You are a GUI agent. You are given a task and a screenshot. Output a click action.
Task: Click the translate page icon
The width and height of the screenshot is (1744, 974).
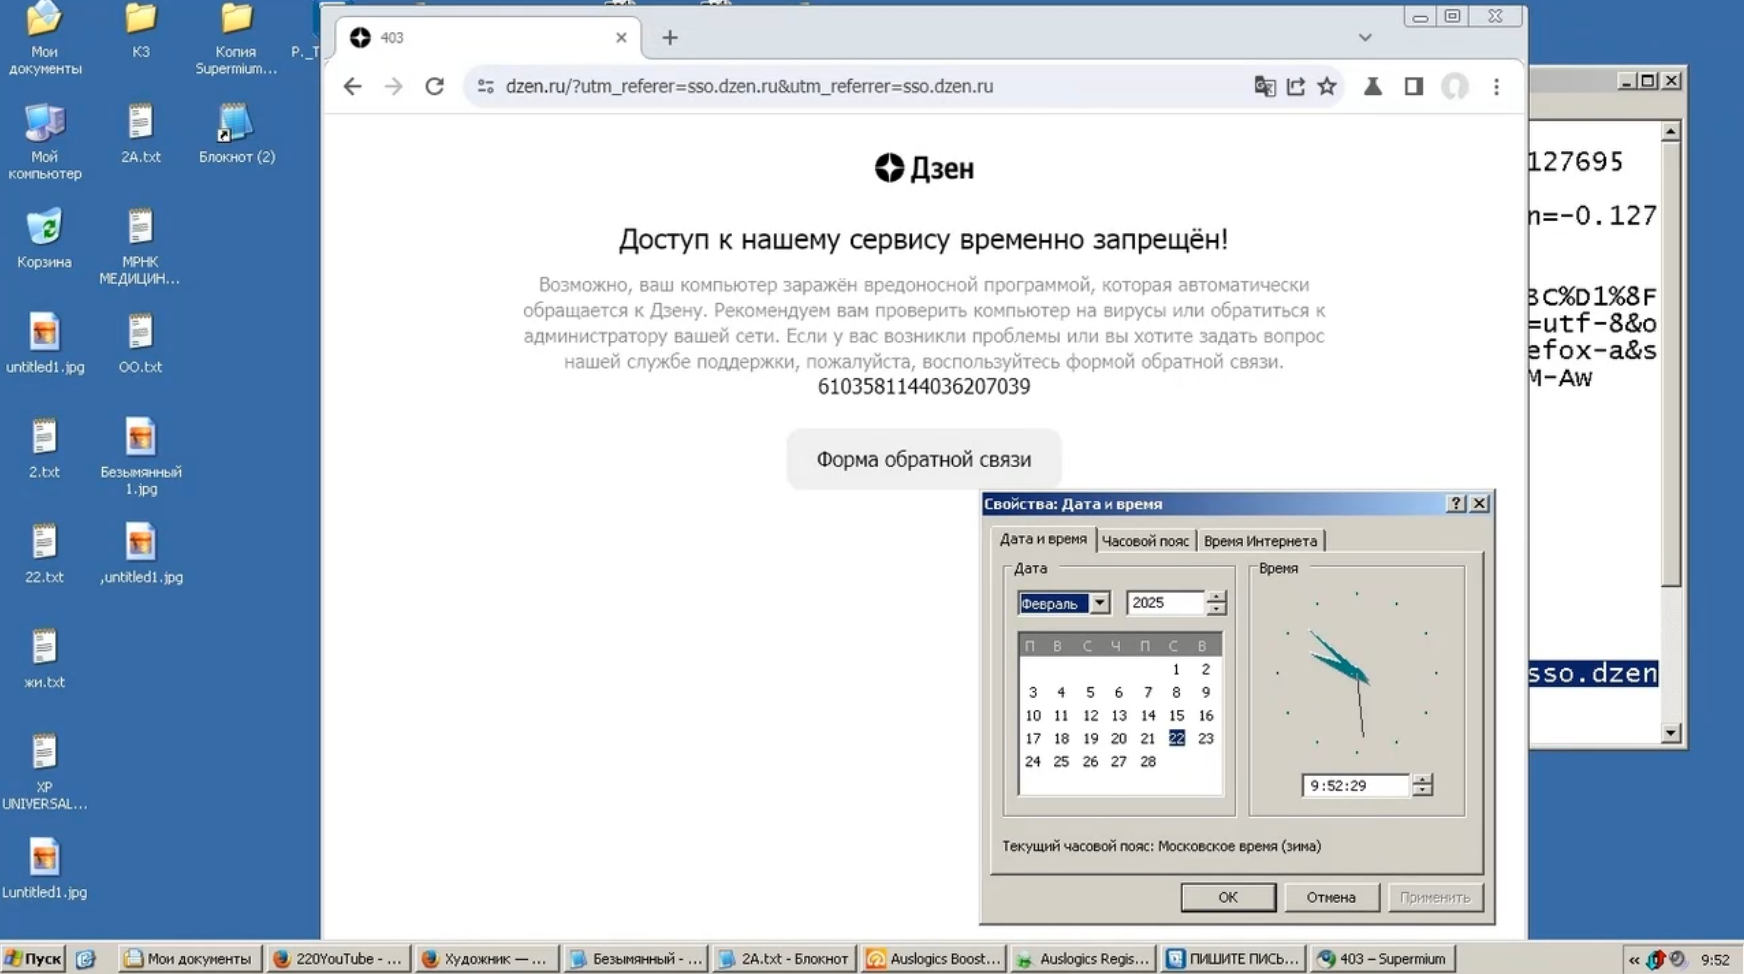click(1264, 86)
